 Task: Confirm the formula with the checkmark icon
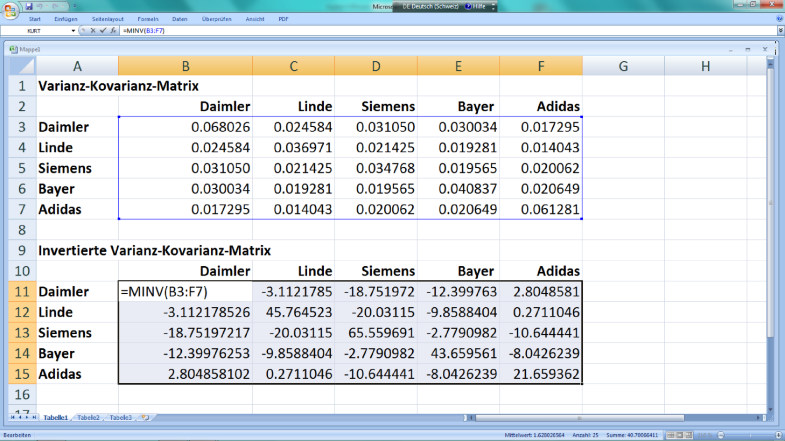tap(103, 31)
